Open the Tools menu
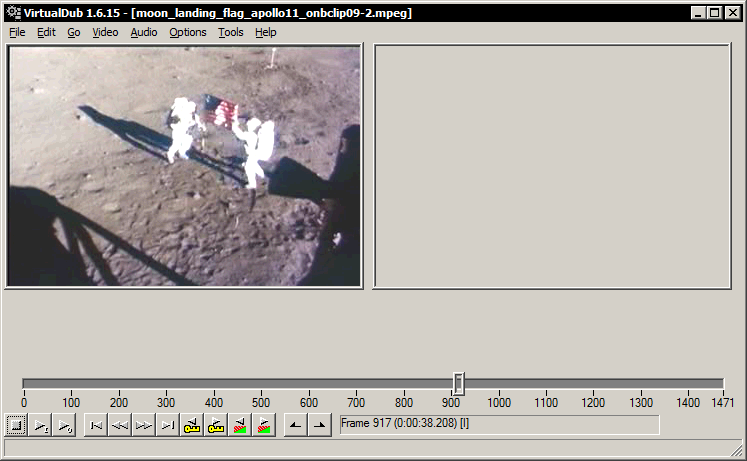The height and width of the screenshot is (461, 747). tap(230, 32)
